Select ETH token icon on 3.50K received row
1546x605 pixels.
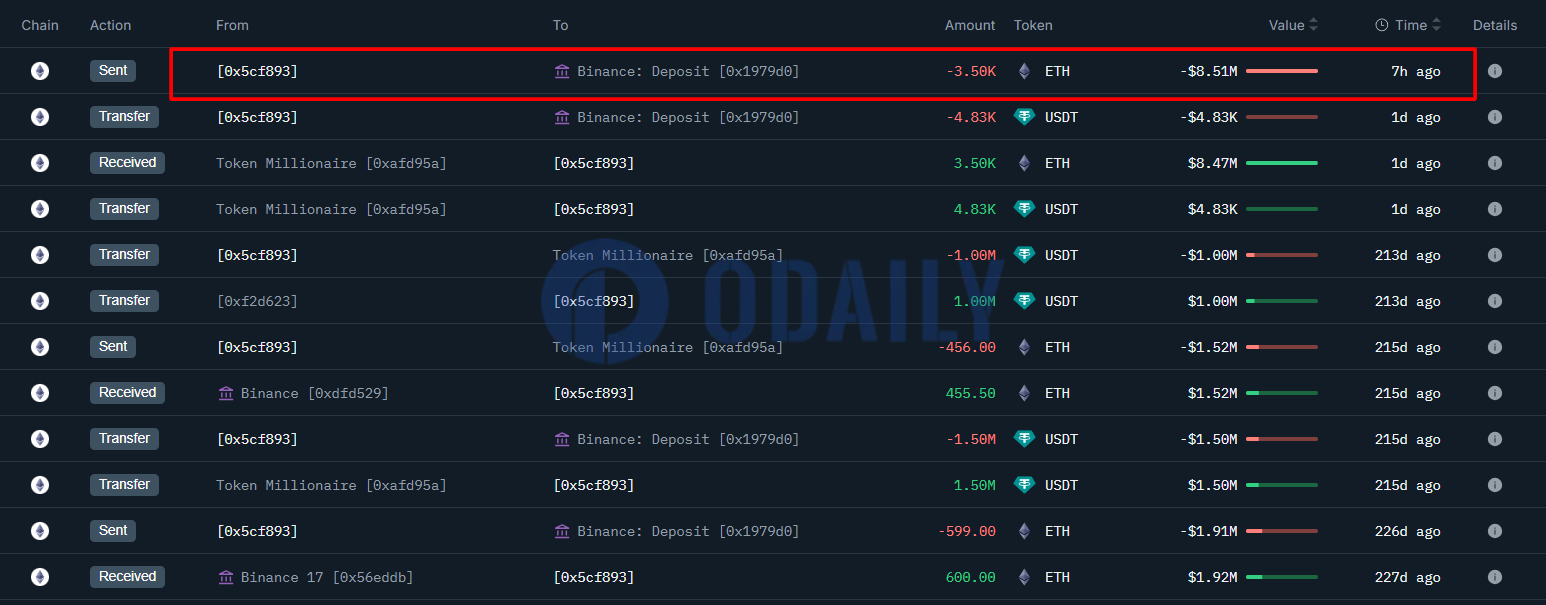tap(1024, 163)
